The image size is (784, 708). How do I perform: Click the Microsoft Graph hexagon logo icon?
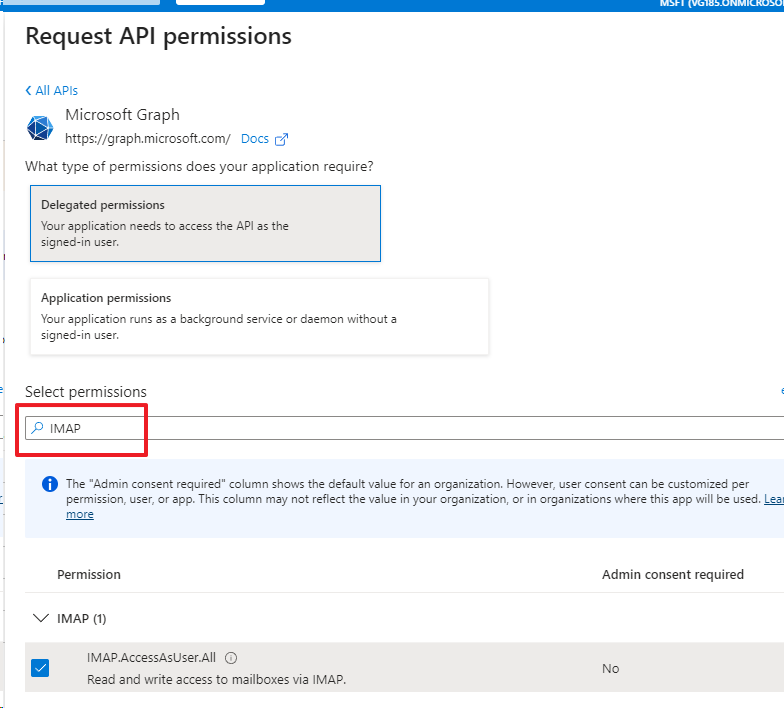[x=40, y=128]
